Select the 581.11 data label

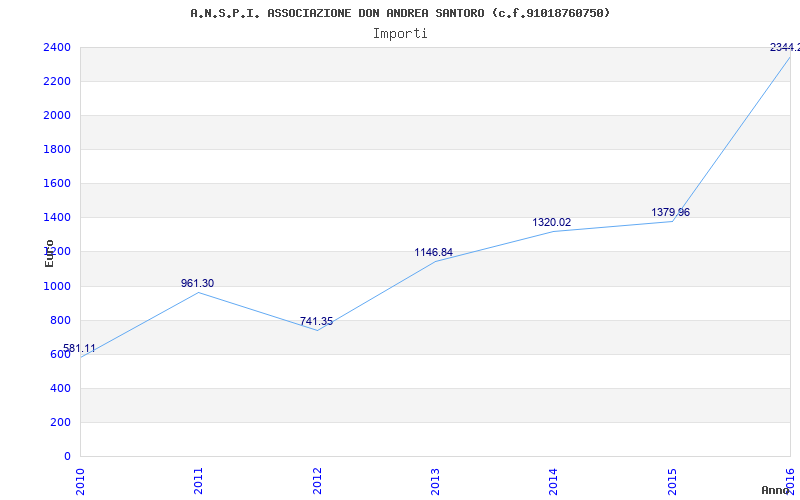tap(79, 349)
